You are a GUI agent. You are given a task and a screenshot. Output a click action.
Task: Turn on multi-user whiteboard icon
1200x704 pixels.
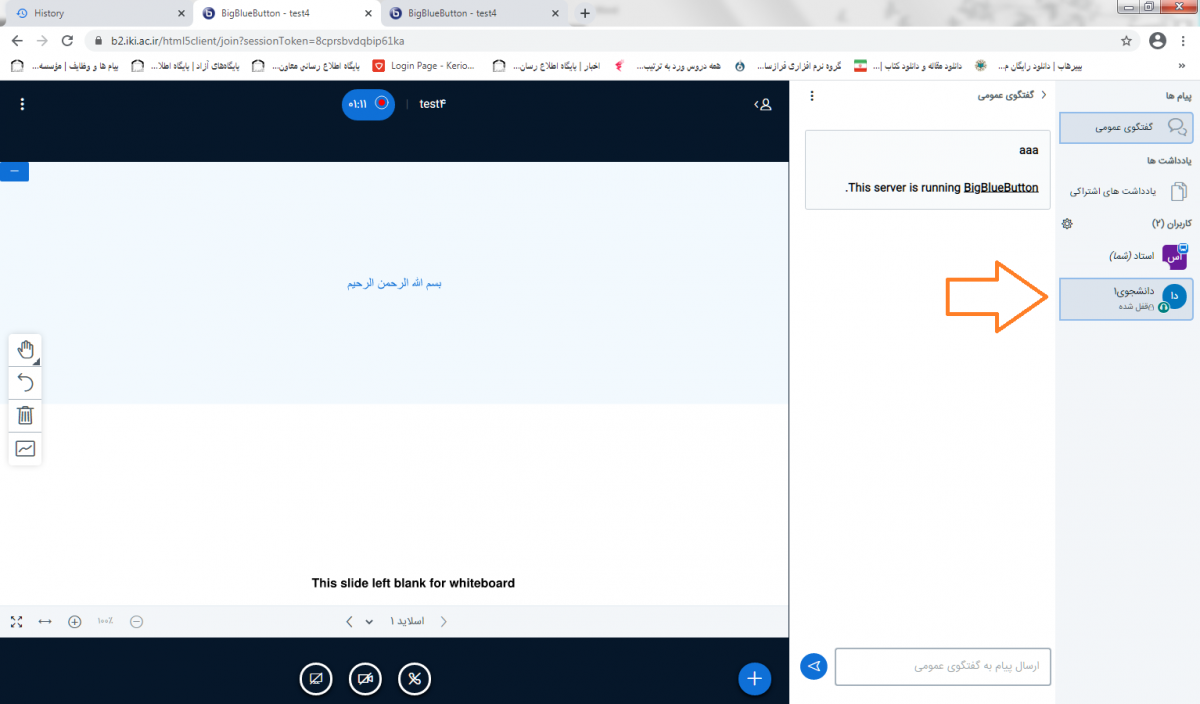[25, 449]
